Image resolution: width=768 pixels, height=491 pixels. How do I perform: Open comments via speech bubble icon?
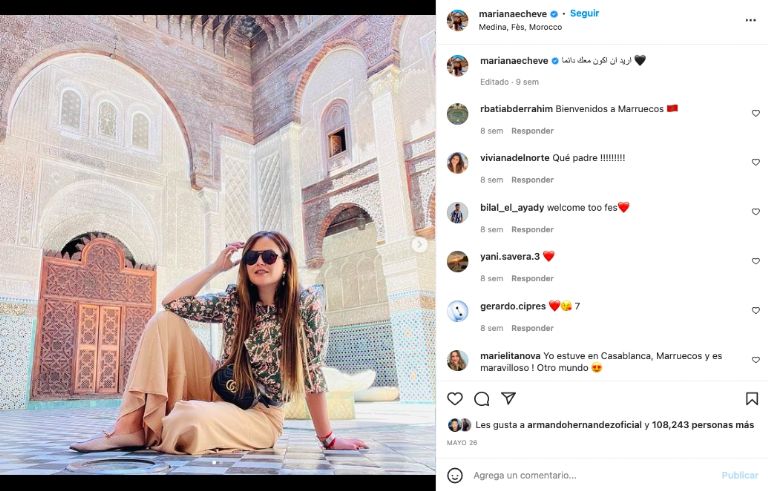coord(481,399)
